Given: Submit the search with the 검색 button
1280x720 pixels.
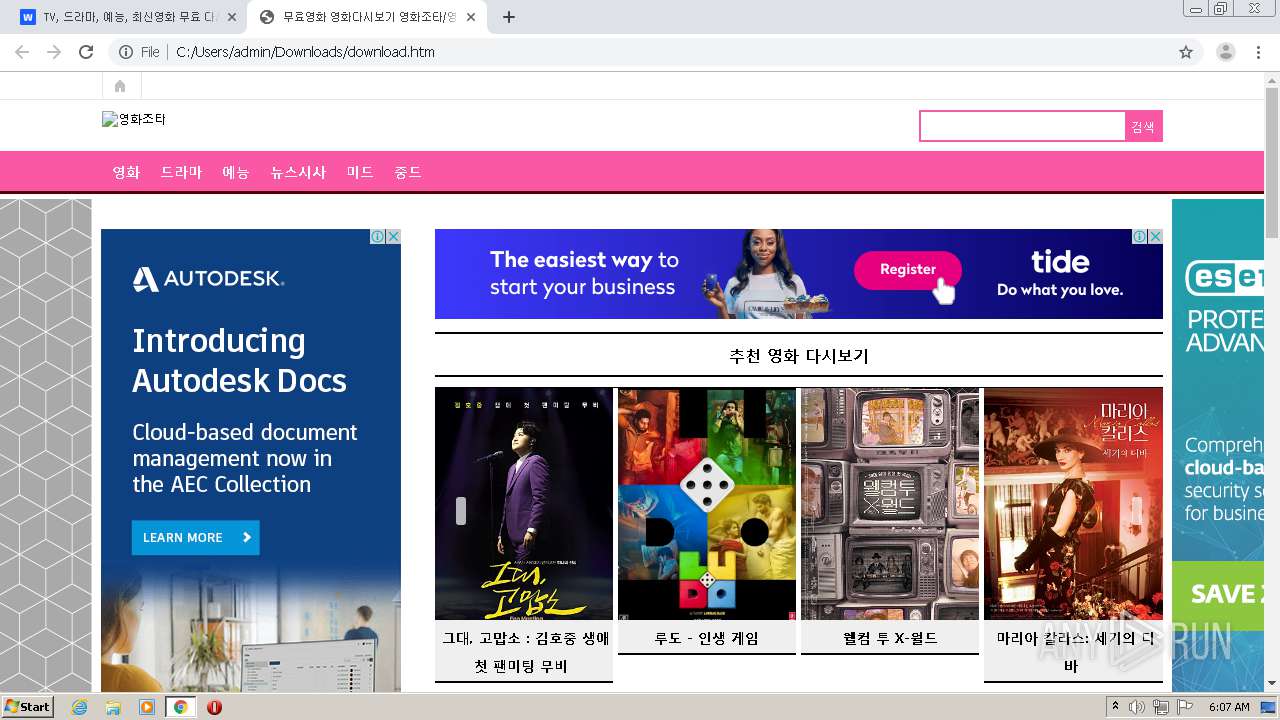Looking at the screenshot, I should click(x=1143, y=126).
